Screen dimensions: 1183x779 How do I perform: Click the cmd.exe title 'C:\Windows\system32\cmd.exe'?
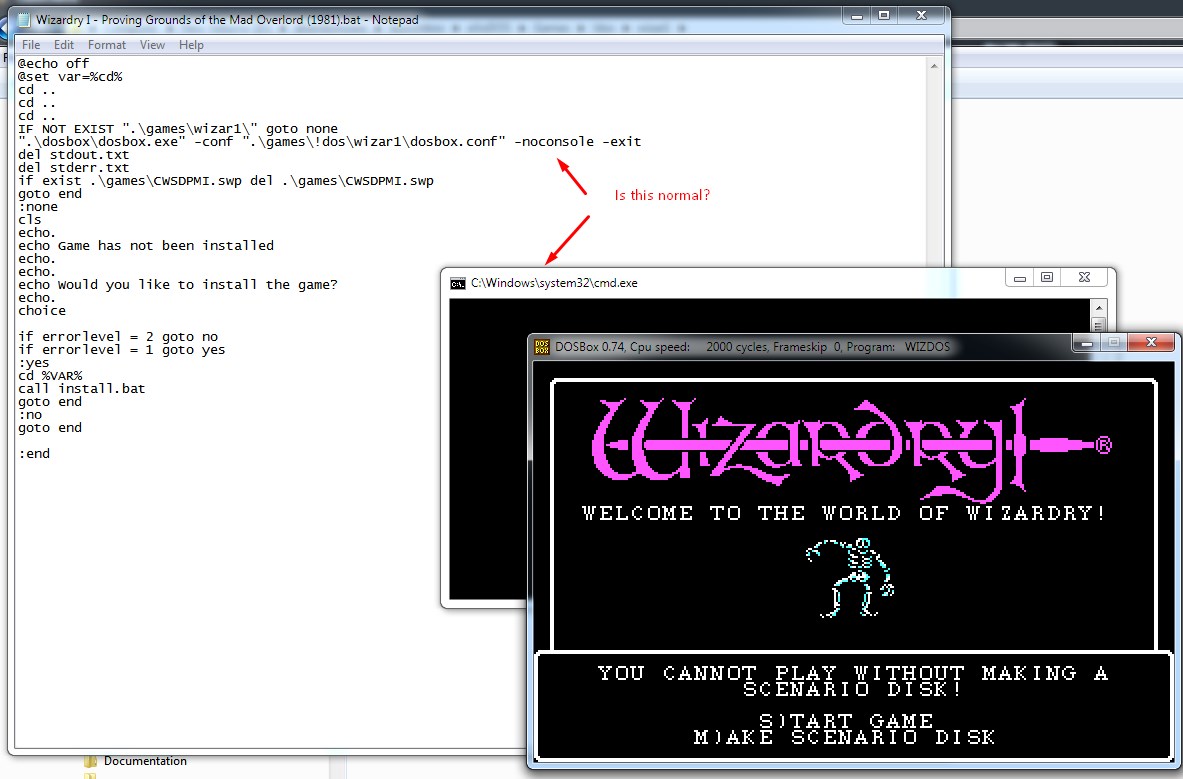tap(554, 284)
